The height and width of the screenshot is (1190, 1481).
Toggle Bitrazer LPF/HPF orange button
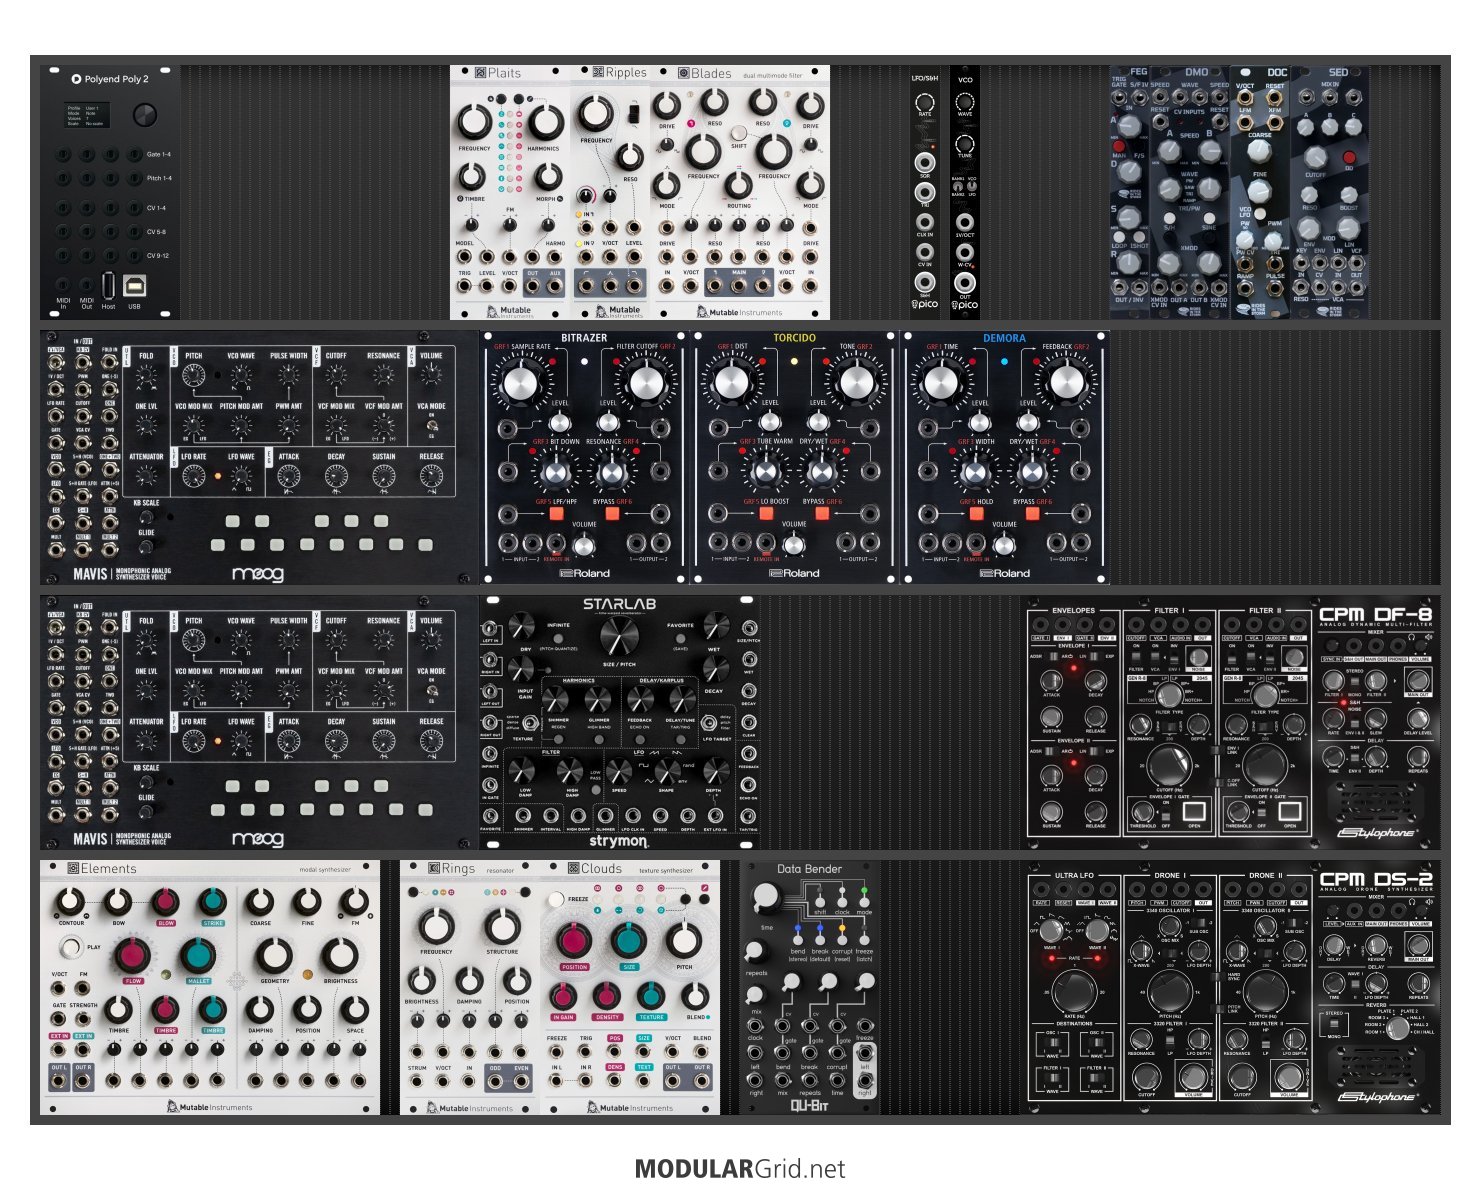click(x=556, y=514)
